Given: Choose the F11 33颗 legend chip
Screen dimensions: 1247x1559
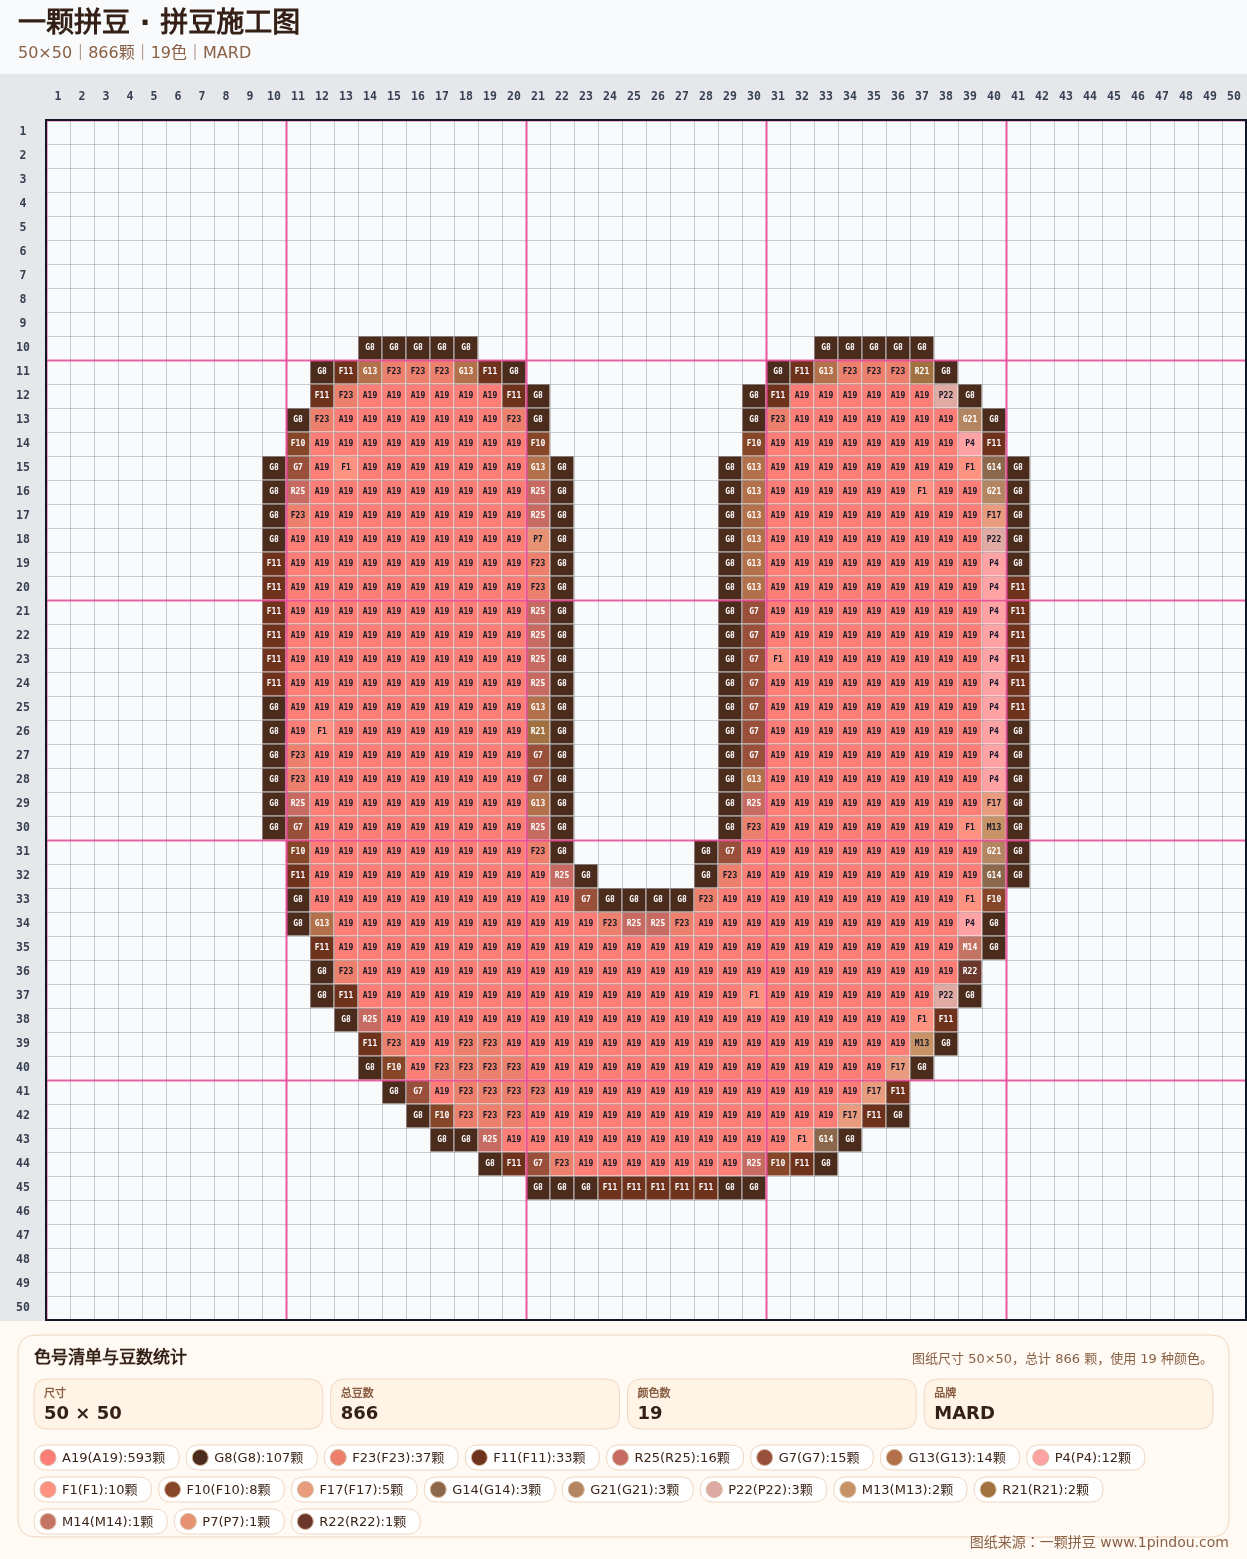Looking at the screenshot, I should (532, 1457).
